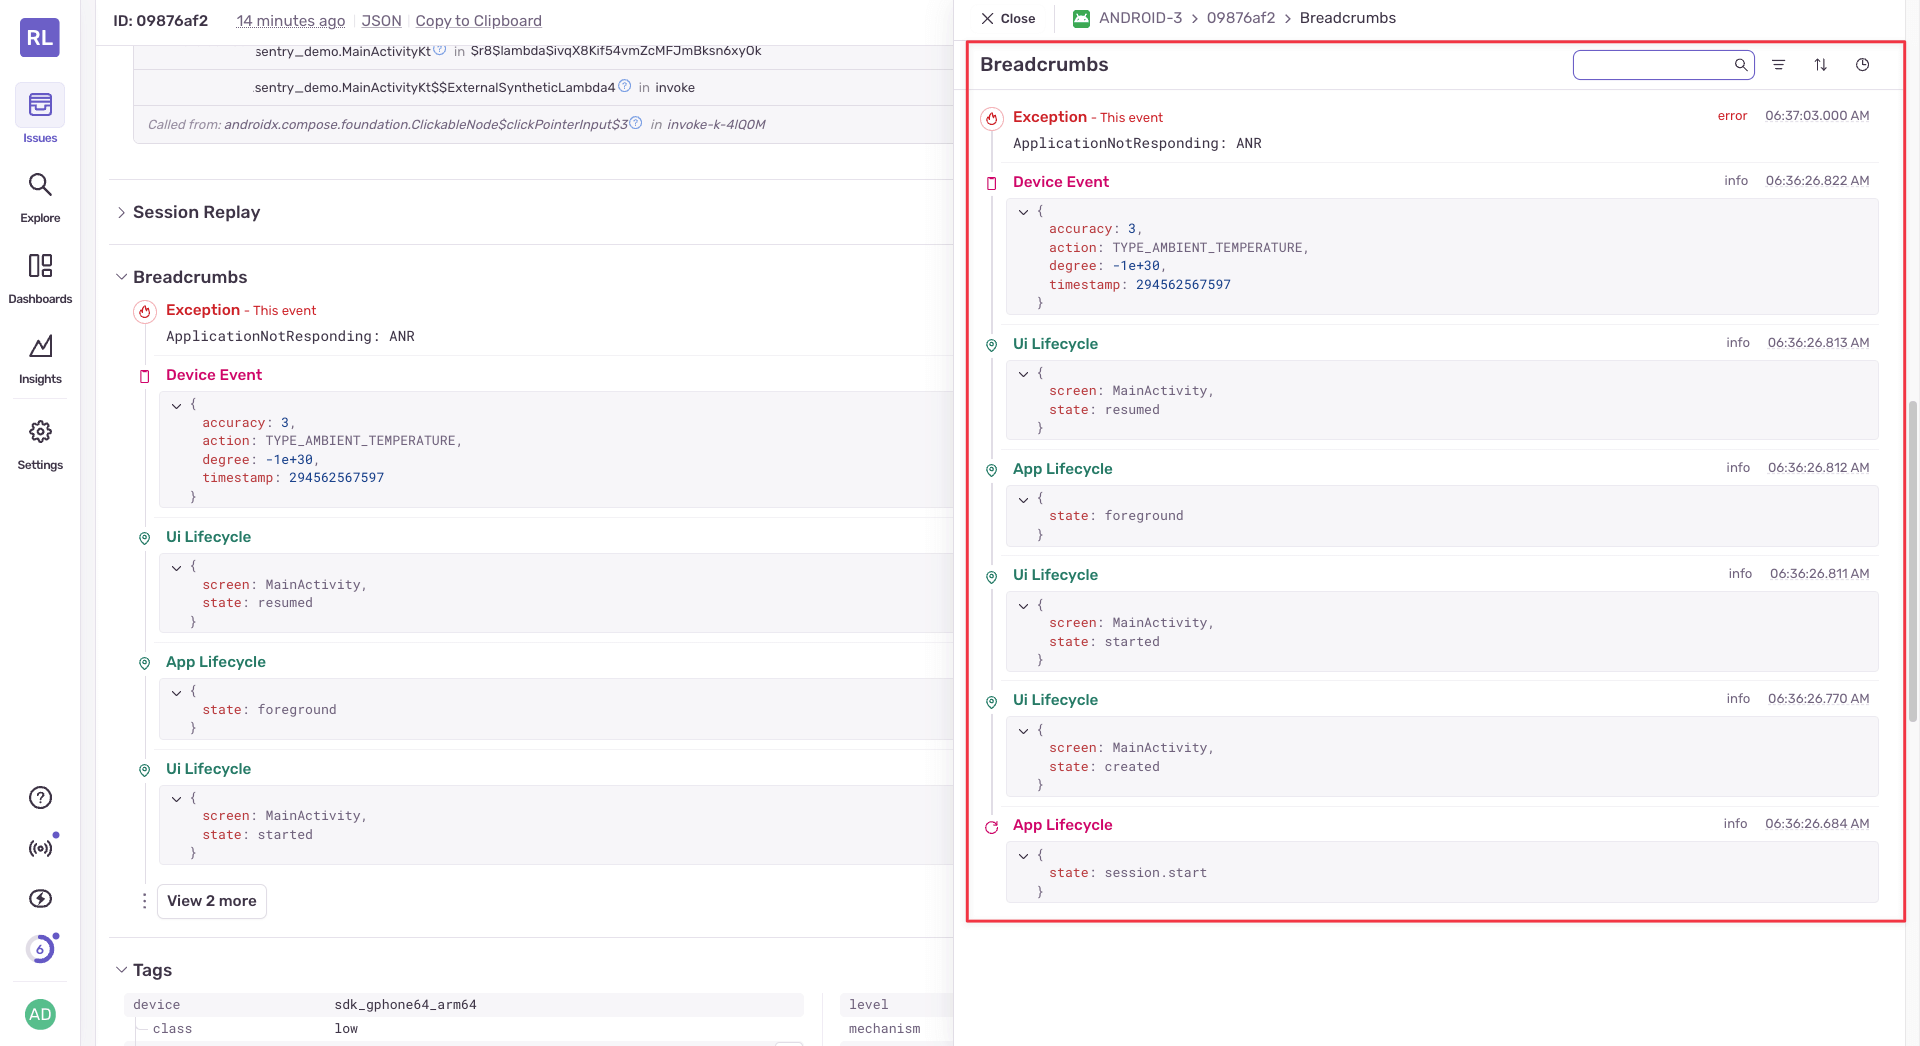Open Settings from the sidebar
The image size is (1920, 1046).
pyautogui.click(x=40, y=443)
